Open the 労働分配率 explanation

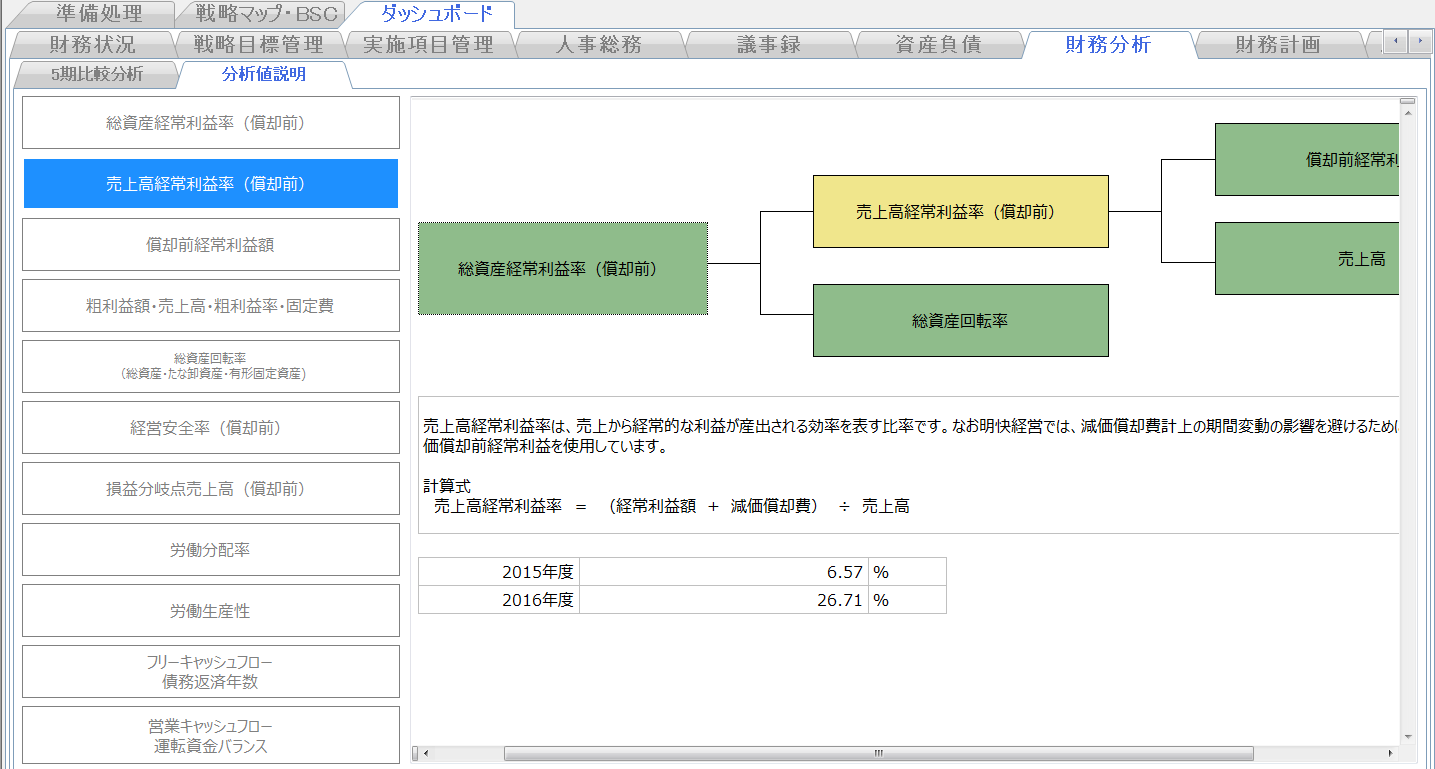tap(211, 550)
